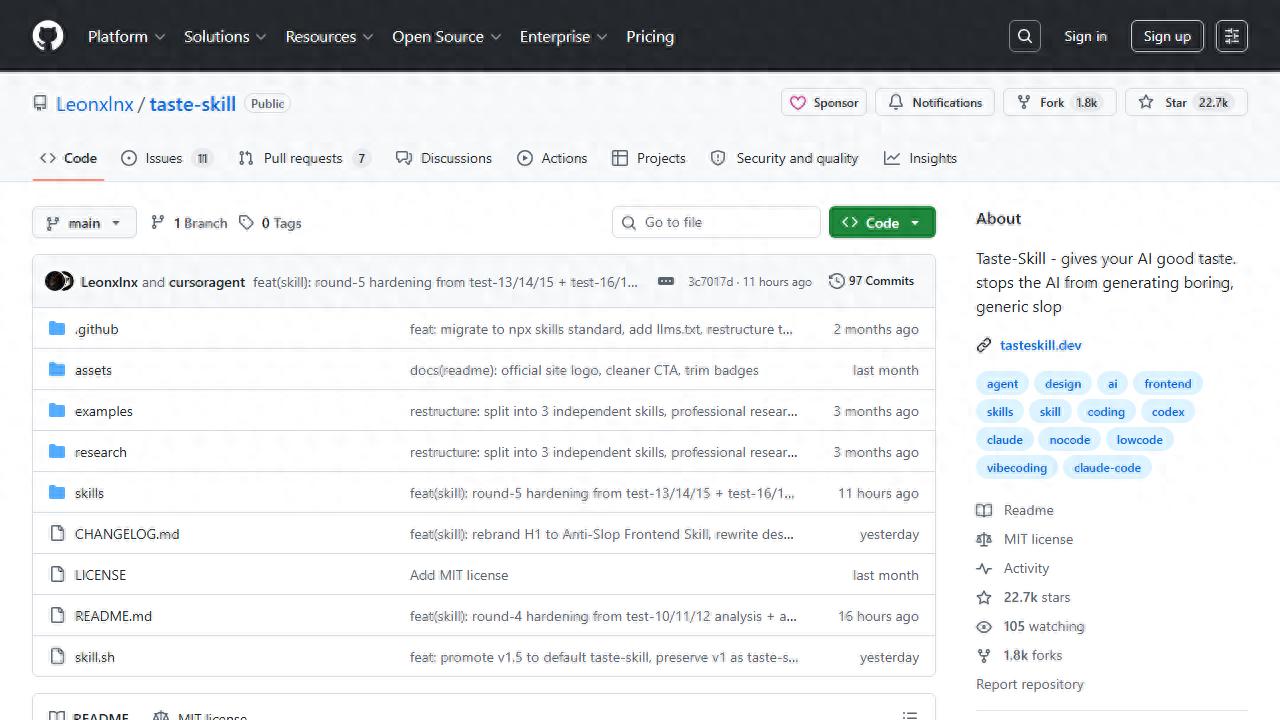
Task: Select the claude-code topic tag
Action: [1107, 467]
